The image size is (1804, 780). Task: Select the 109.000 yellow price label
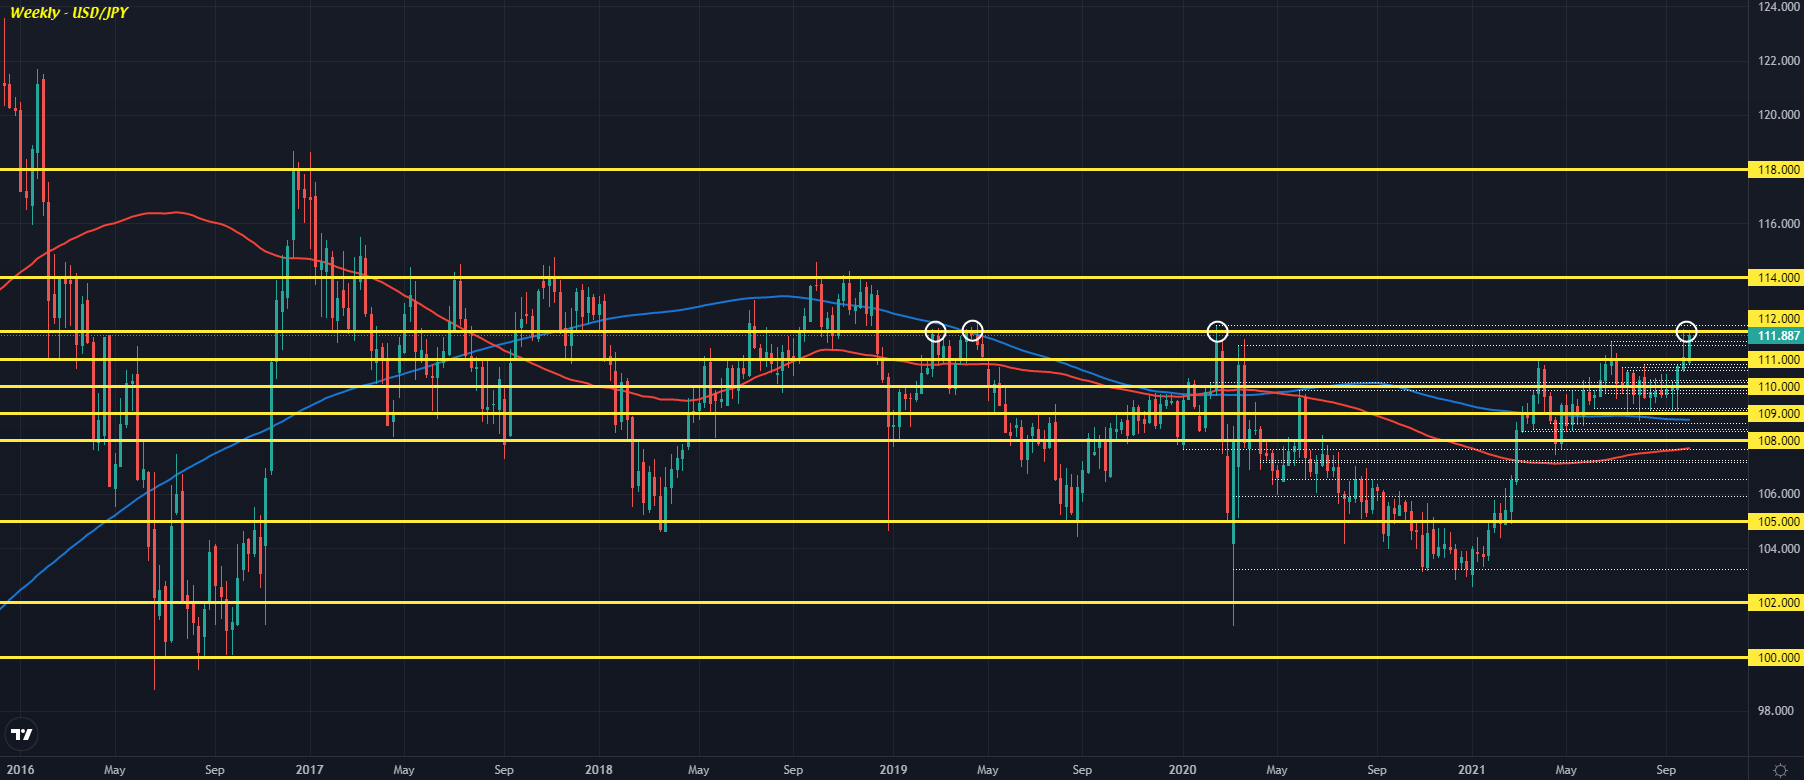tap(1776, 413)
